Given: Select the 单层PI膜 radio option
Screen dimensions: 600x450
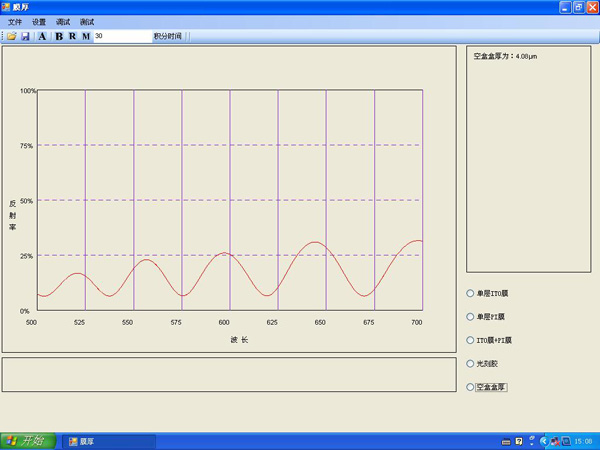Looking at the screenshot, I should [471, 317].
